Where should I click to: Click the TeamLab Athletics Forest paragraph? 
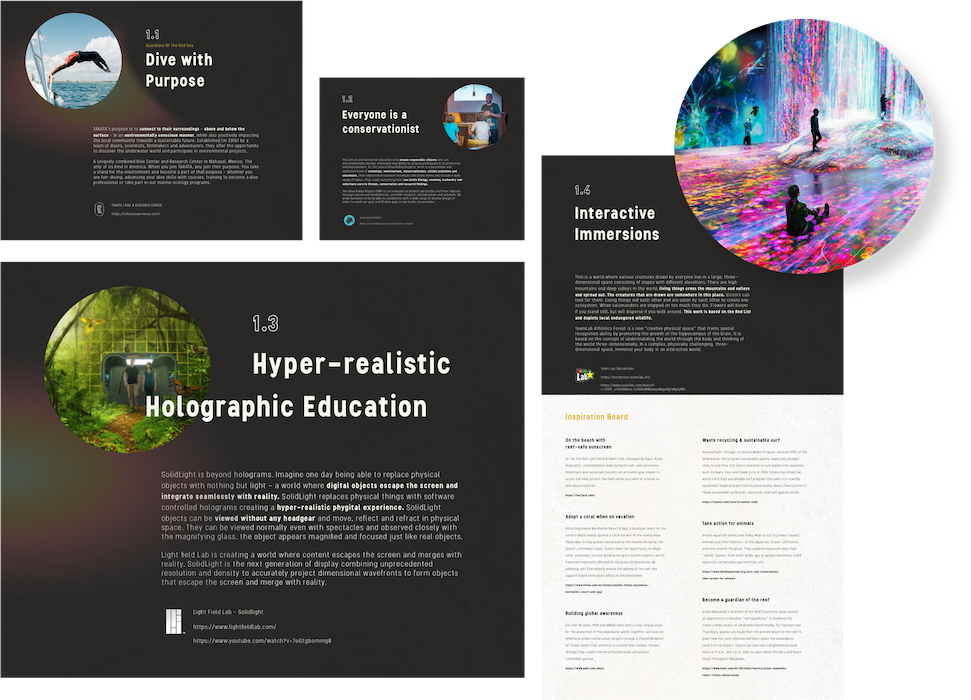click(x=659, y=339)
